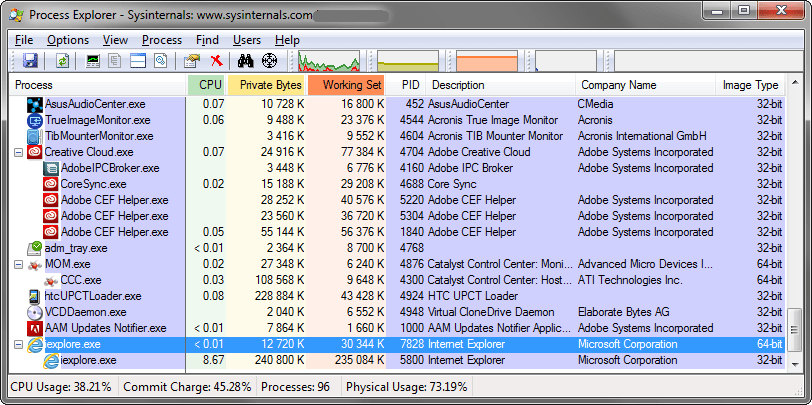The width and height of the screenshot is (812, 405).
Task: Click the TibMounterMonitor.exe process icon
Action: (x=35, y=136)
